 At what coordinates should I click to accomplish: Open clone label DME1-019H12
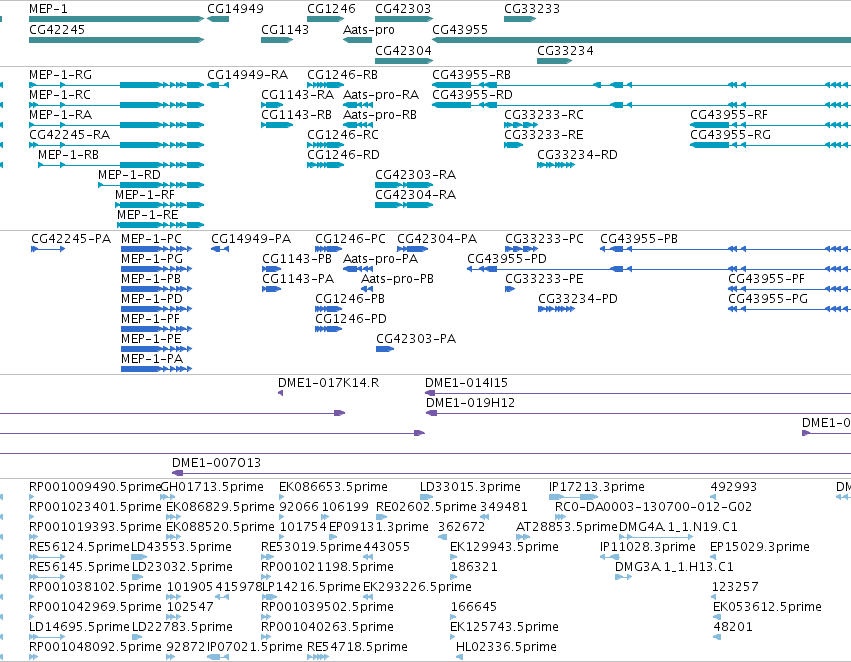(x=471, y=403)
